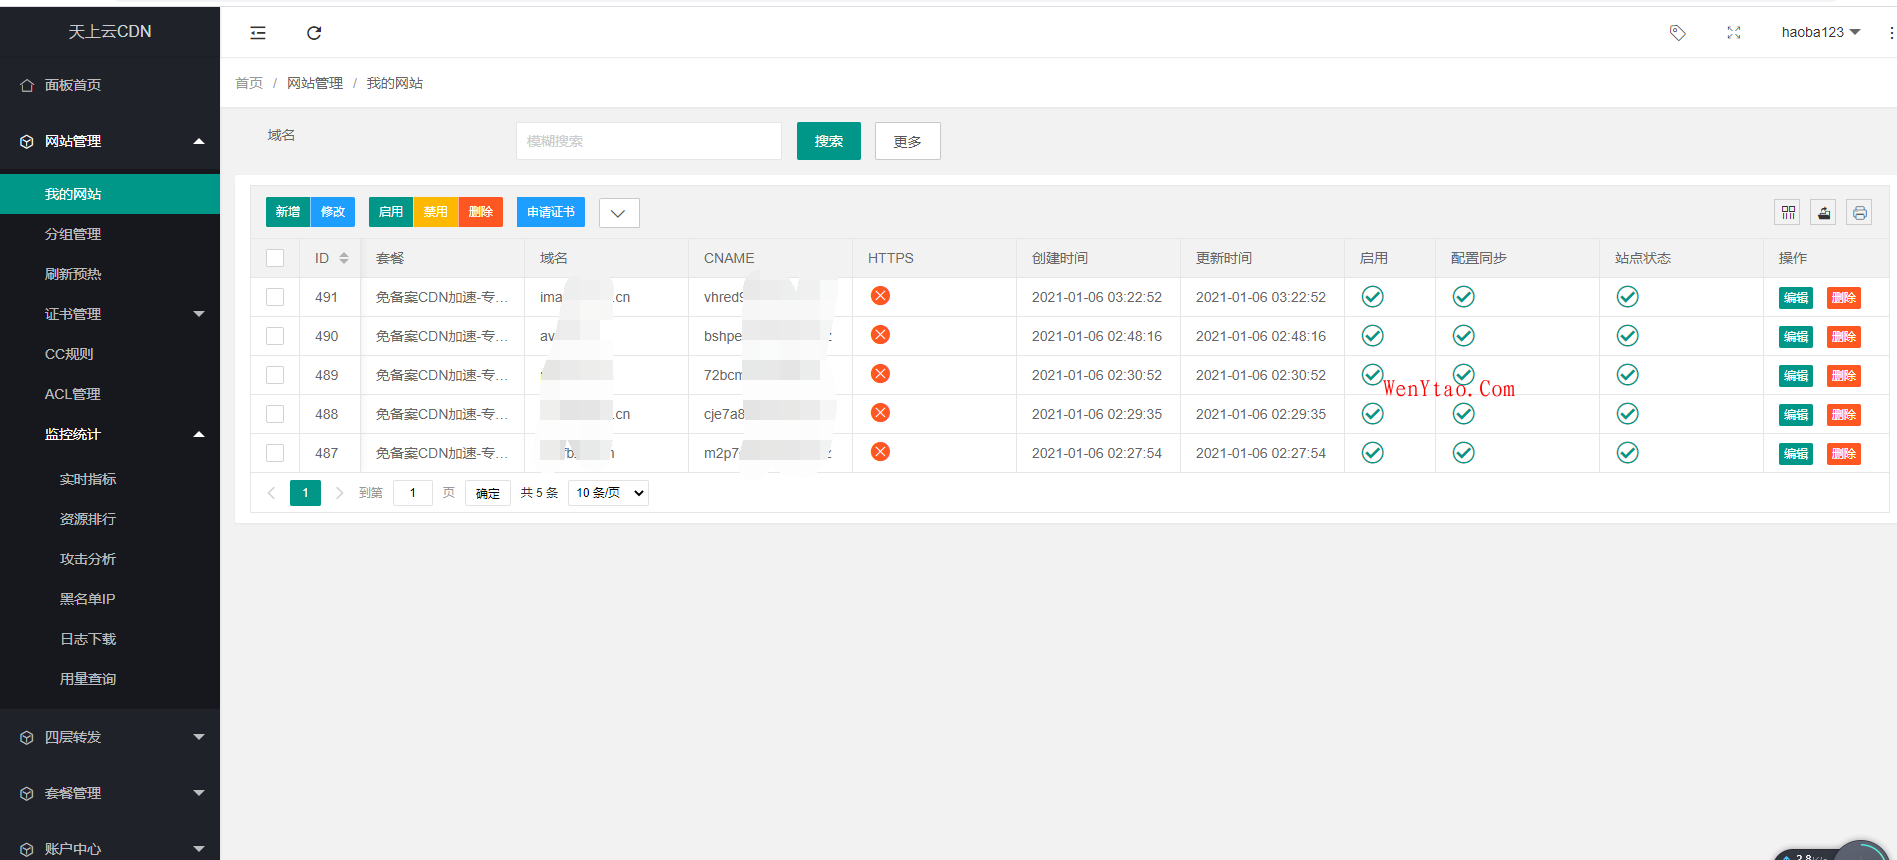This screenshot has width=1897, height=860.
Task: Click the 配置同步 check icon for row 491
Action: [1464, 297]
